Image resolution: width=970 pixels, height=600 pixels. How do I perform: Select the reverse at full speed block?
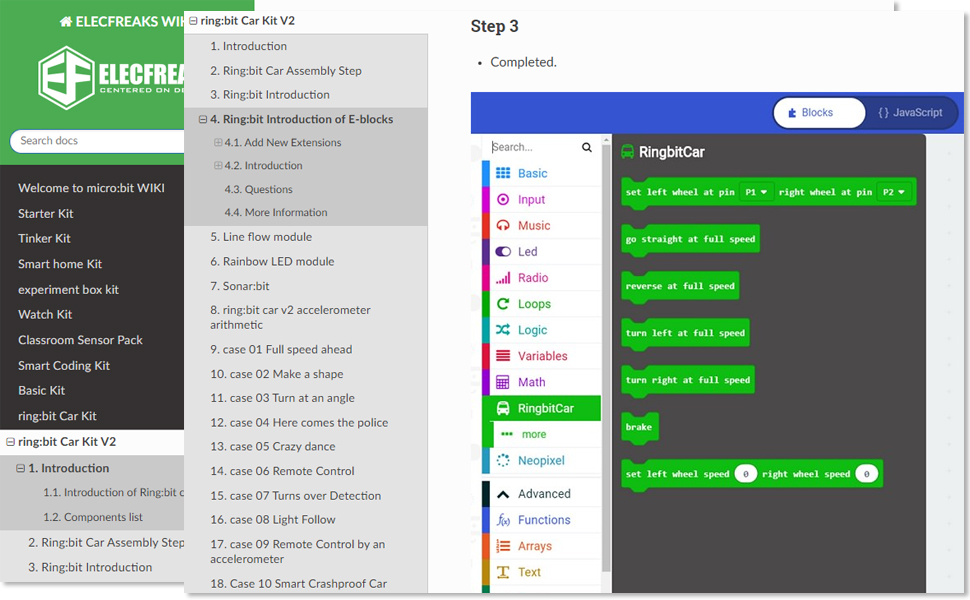coord(680,286)
